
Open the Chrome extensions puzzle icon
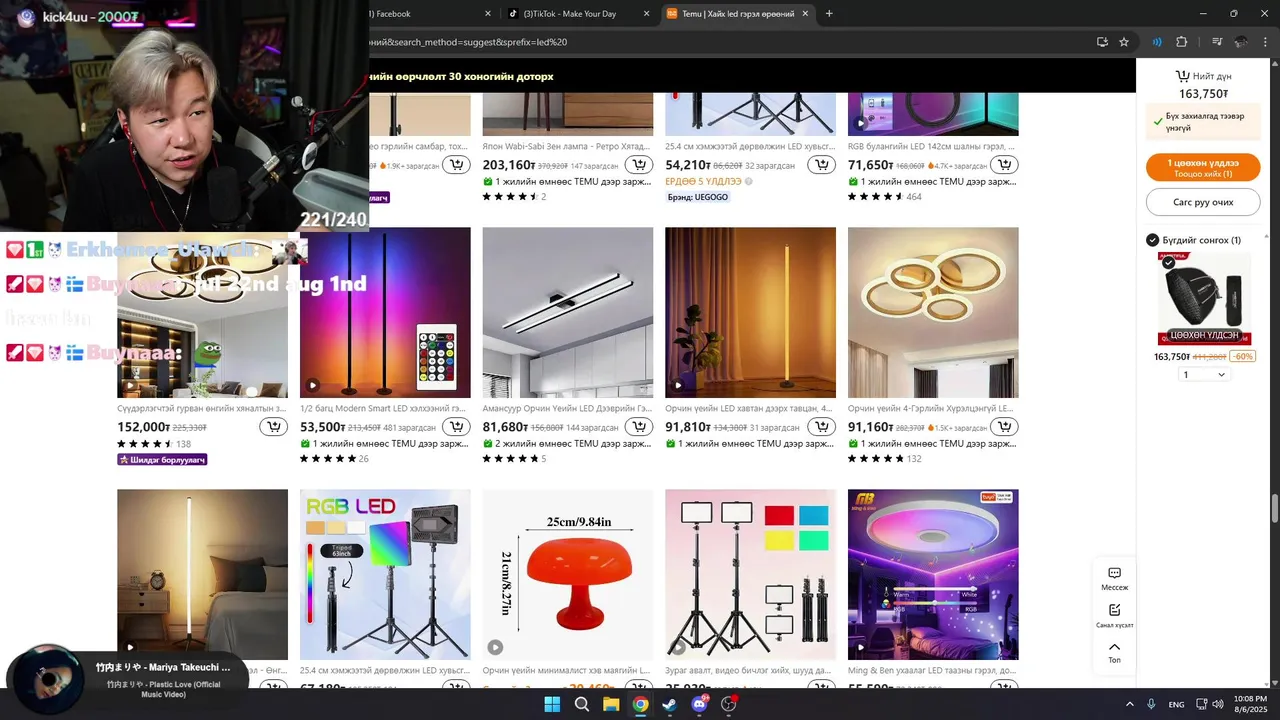1182,42
